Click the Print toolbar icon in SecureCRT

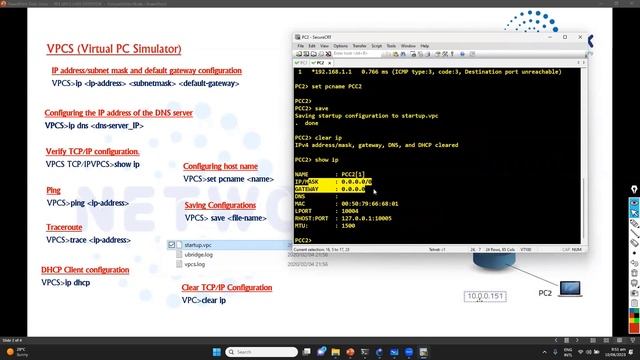(x=413, y=54)
